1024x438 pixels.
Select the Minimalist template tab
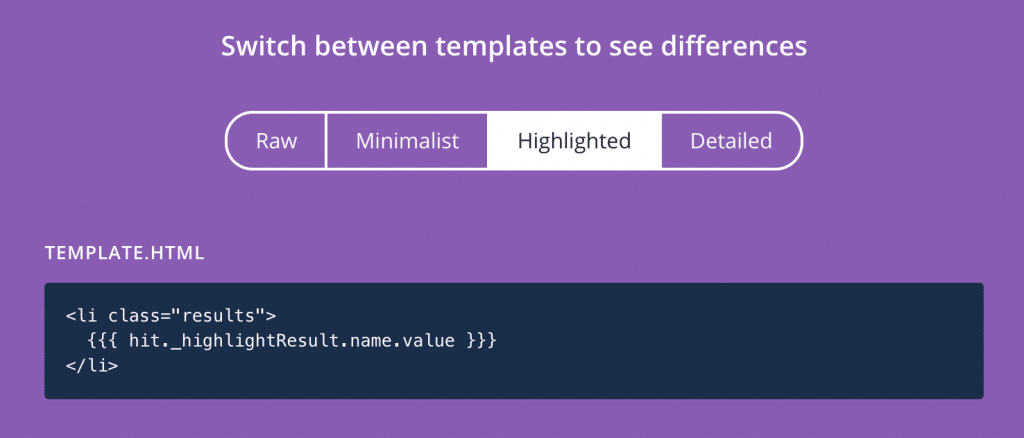click(x=407, y=141)
